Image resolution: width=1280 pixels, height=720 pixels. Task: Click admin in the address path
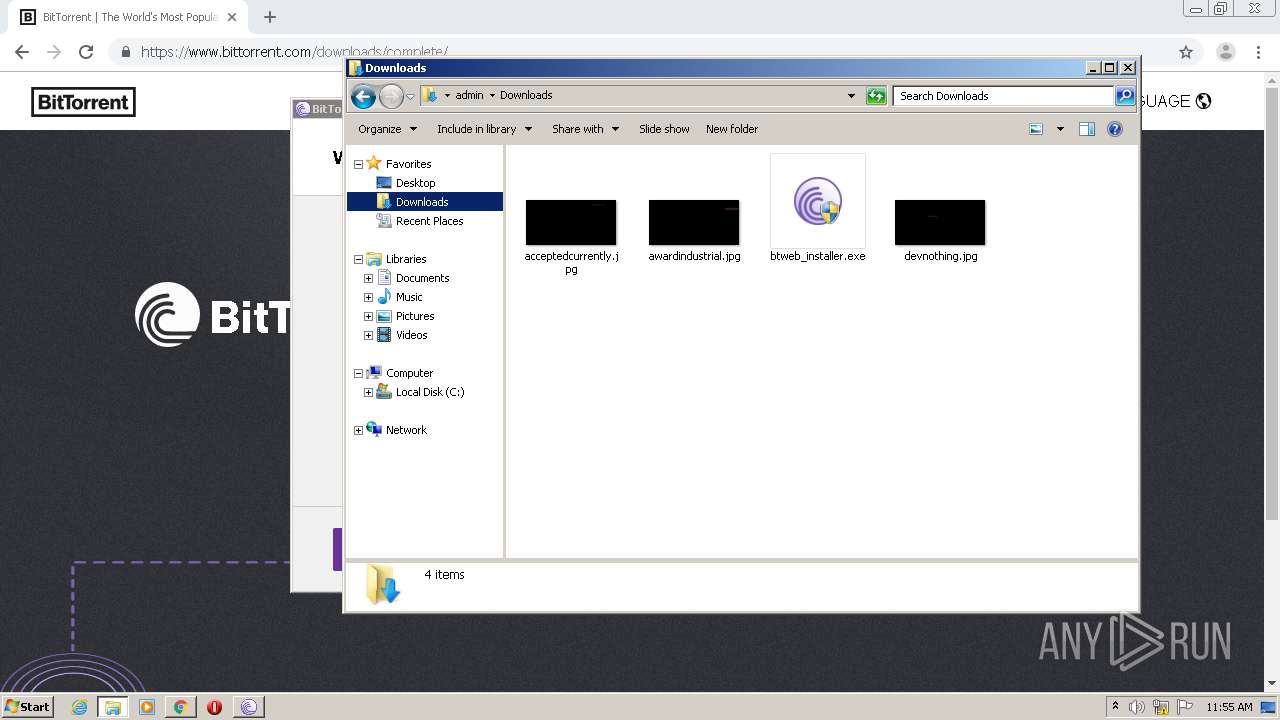[x=469, y=96]
